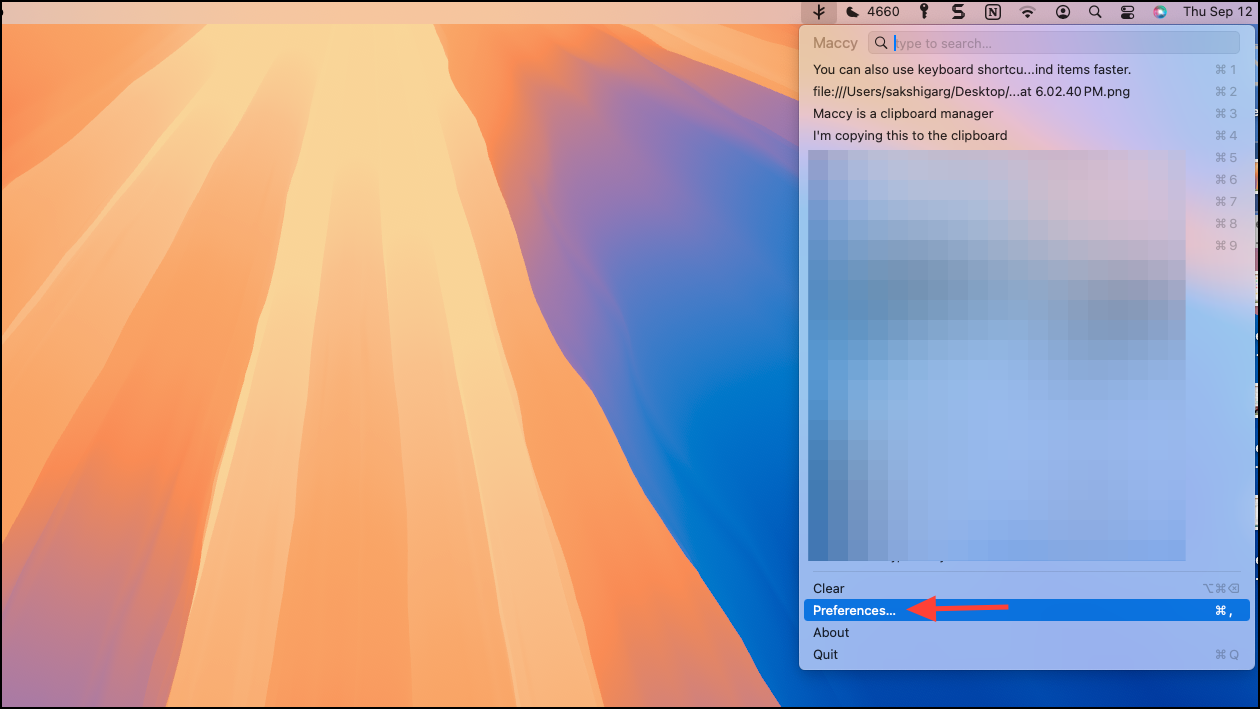This screenshot has height=709, width=1260.
Task: Click Clear in the Maccy menu
Action: coord(1025,589)
